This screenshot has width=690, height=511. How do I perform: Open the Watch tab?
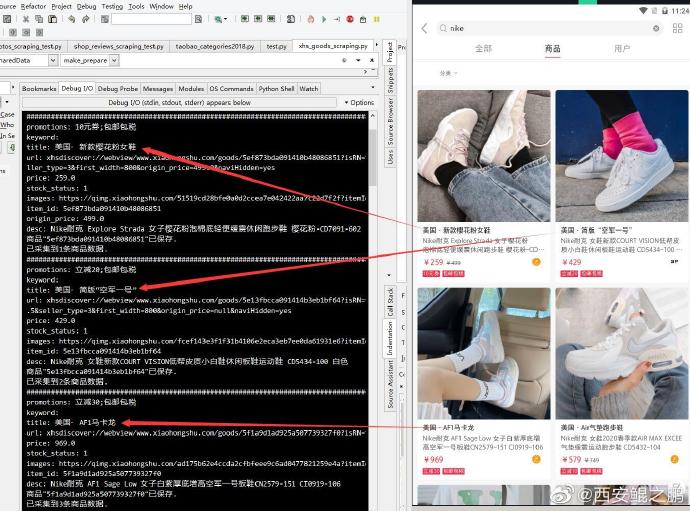tap(308, 88)
